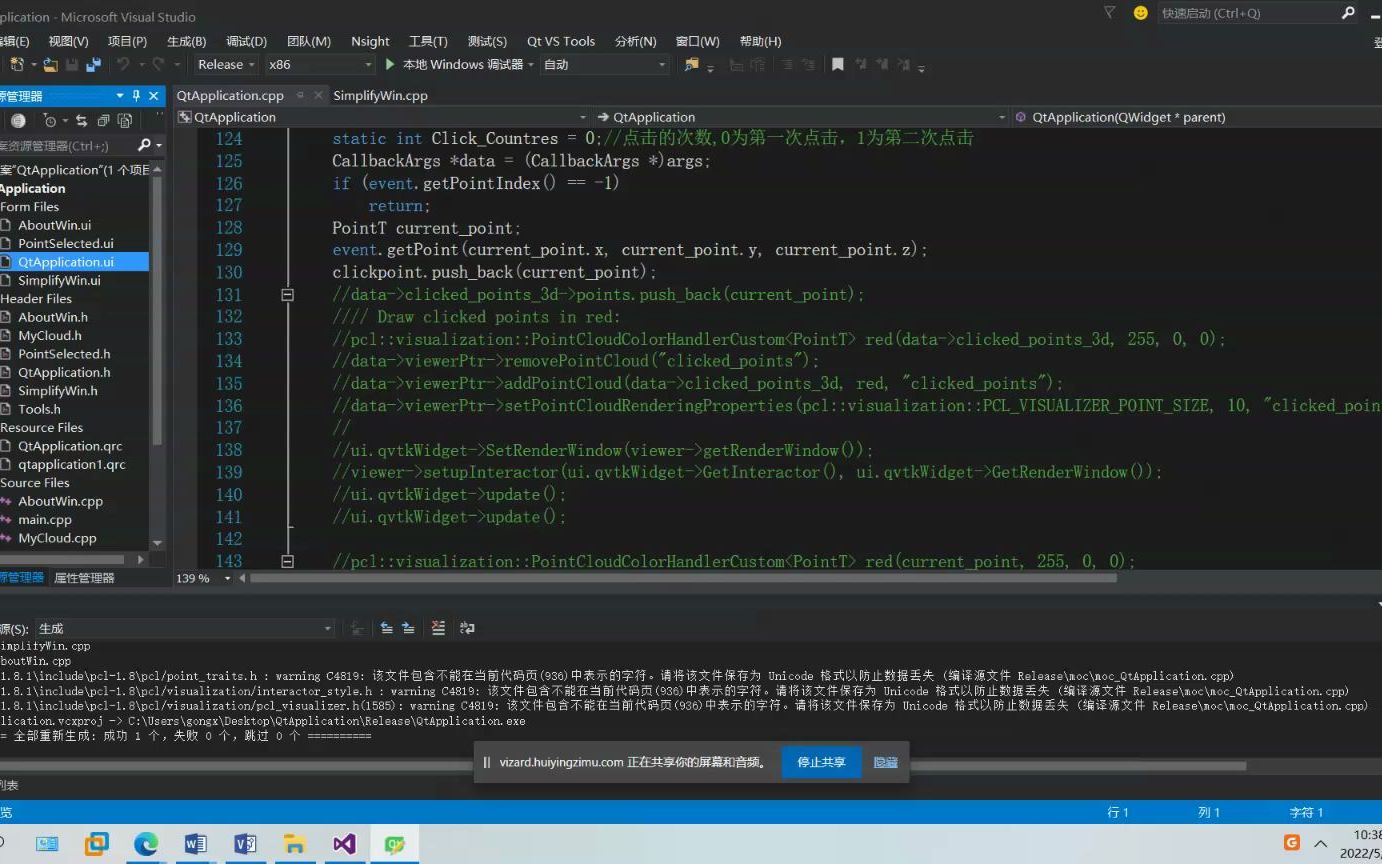Screen dimensions: 1382x864
Task: Close the QtApplication.cpp editor tab
Action: [x=319, y=96]
